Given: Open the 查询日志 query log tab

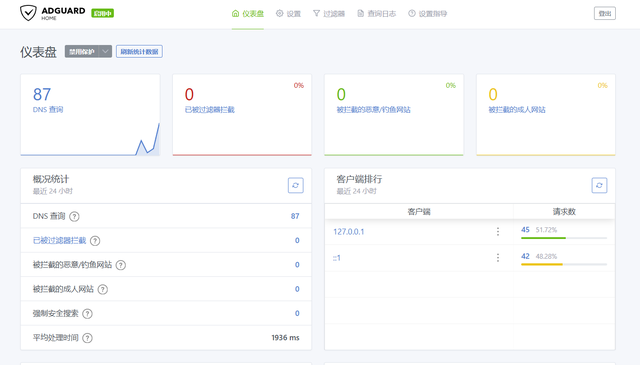Looking at the screenshot, I should click(376, 13).
